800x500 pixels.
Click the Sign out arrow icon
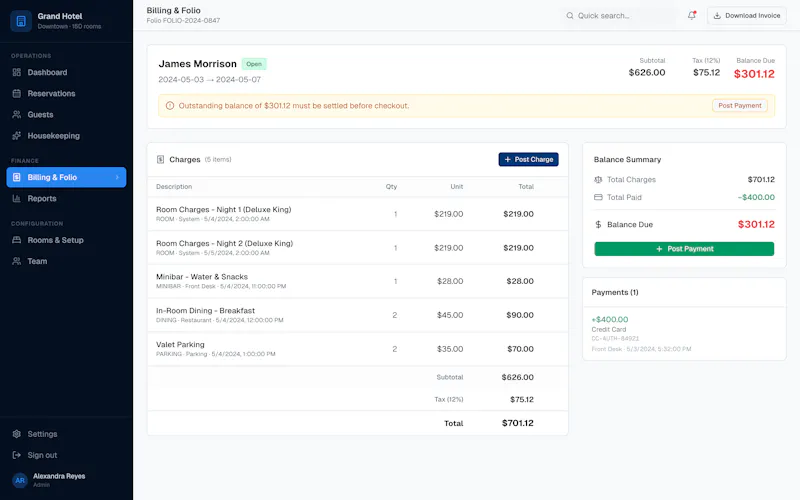pos(17,455)
